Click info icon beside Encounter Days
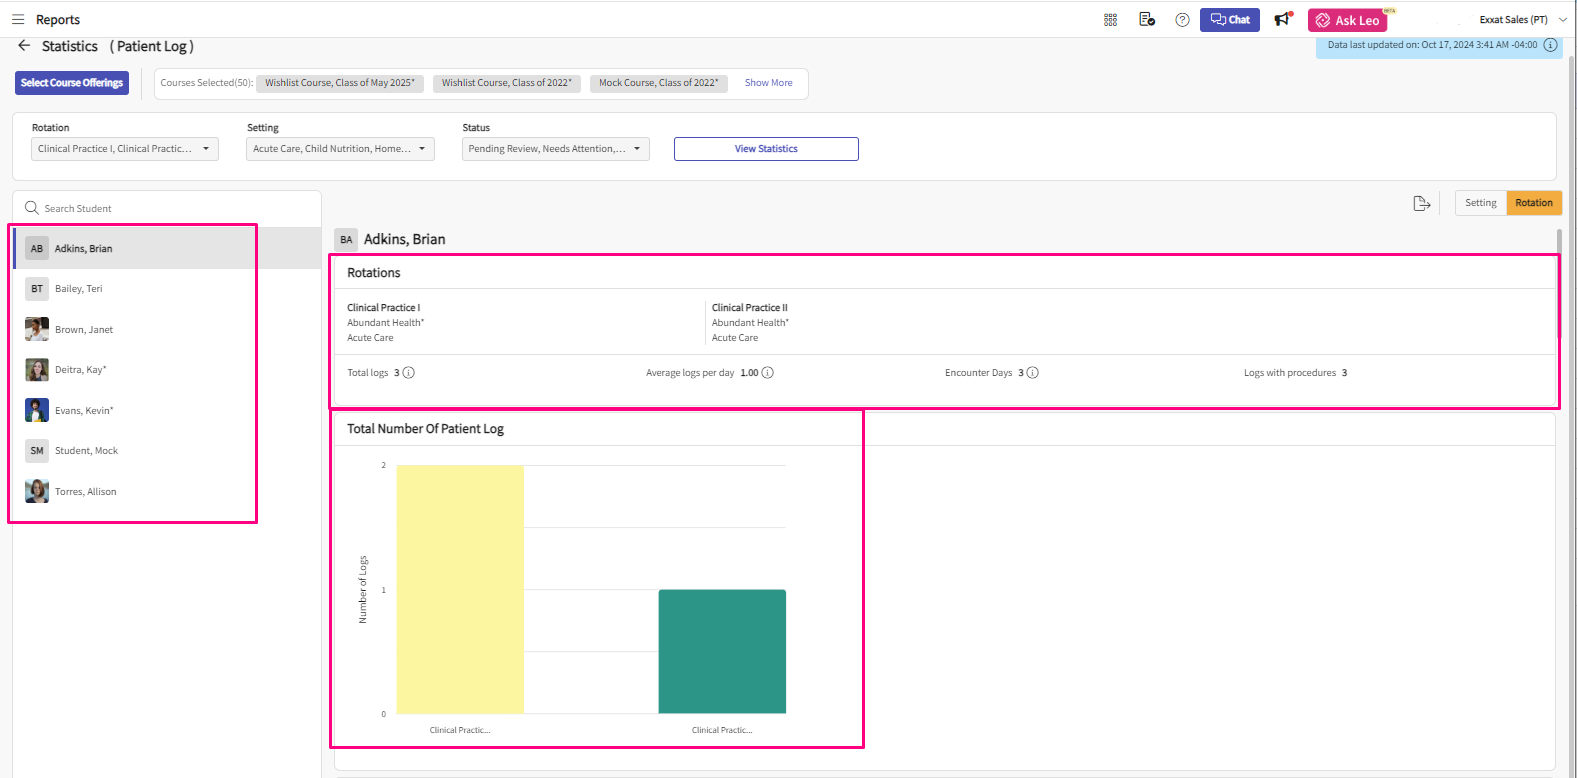 coord(1033,373)
